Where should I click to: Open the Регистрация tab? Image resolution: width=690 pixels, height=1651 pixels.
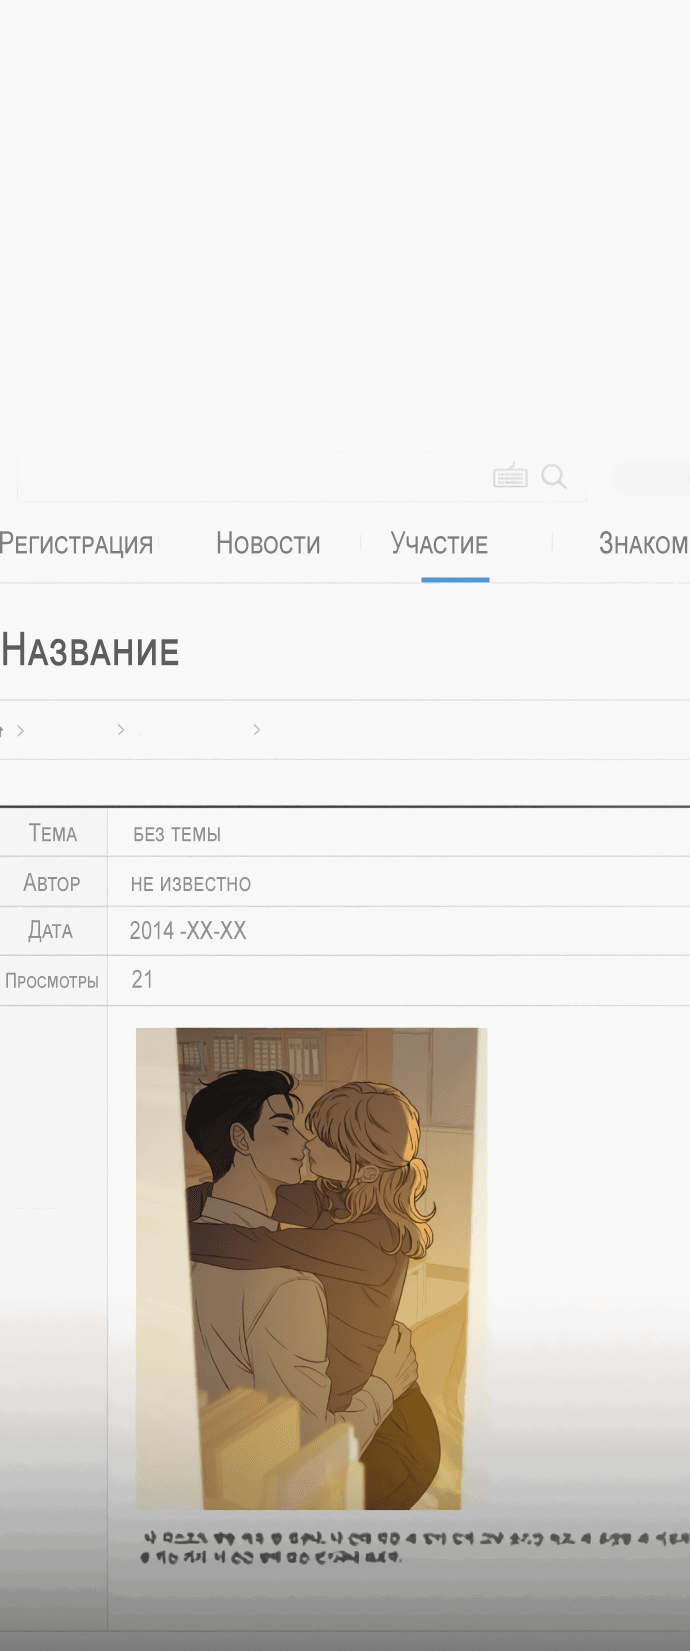coord(77,544)
